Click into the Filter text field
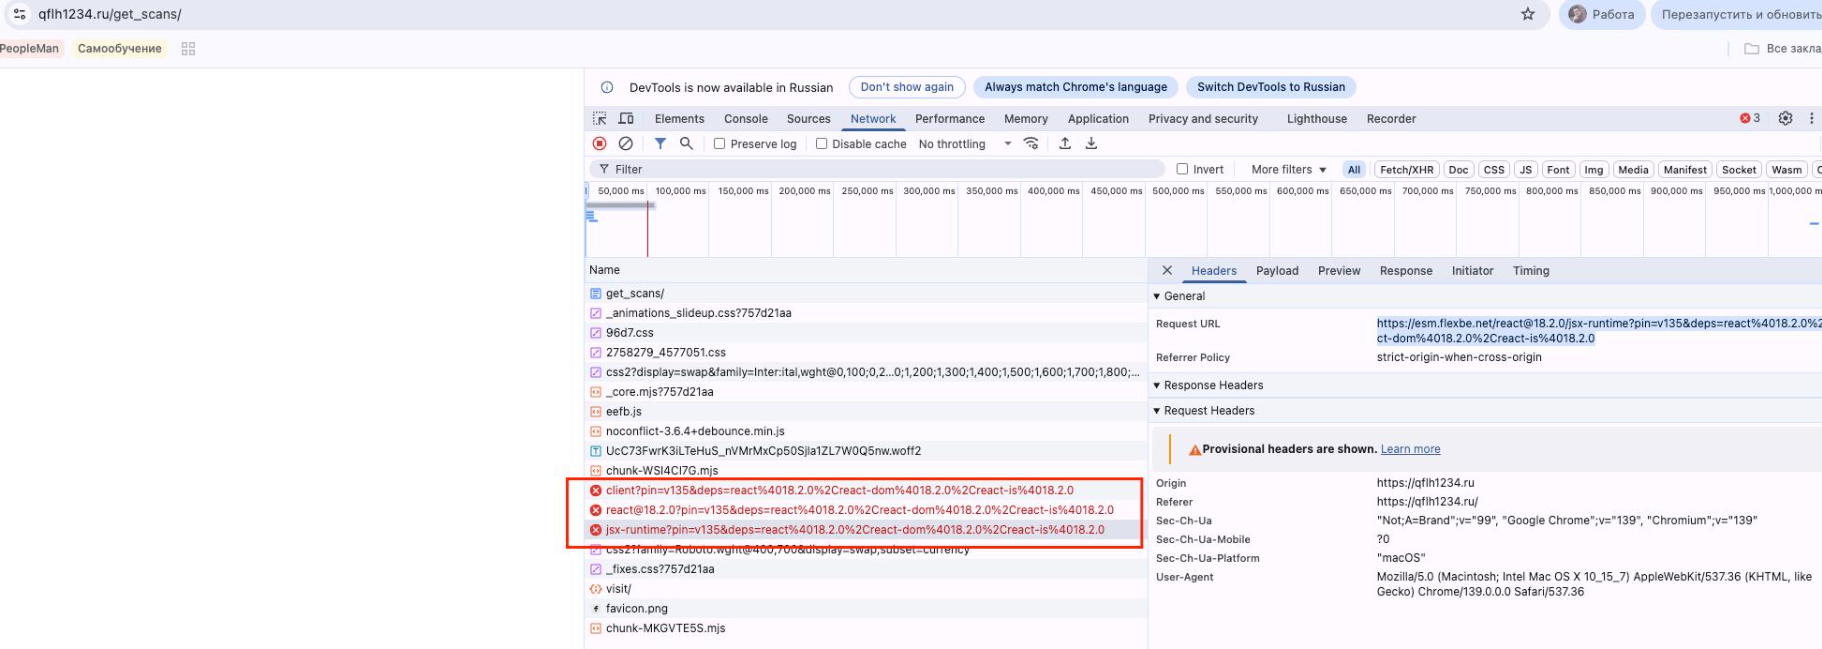 (880, 170)
